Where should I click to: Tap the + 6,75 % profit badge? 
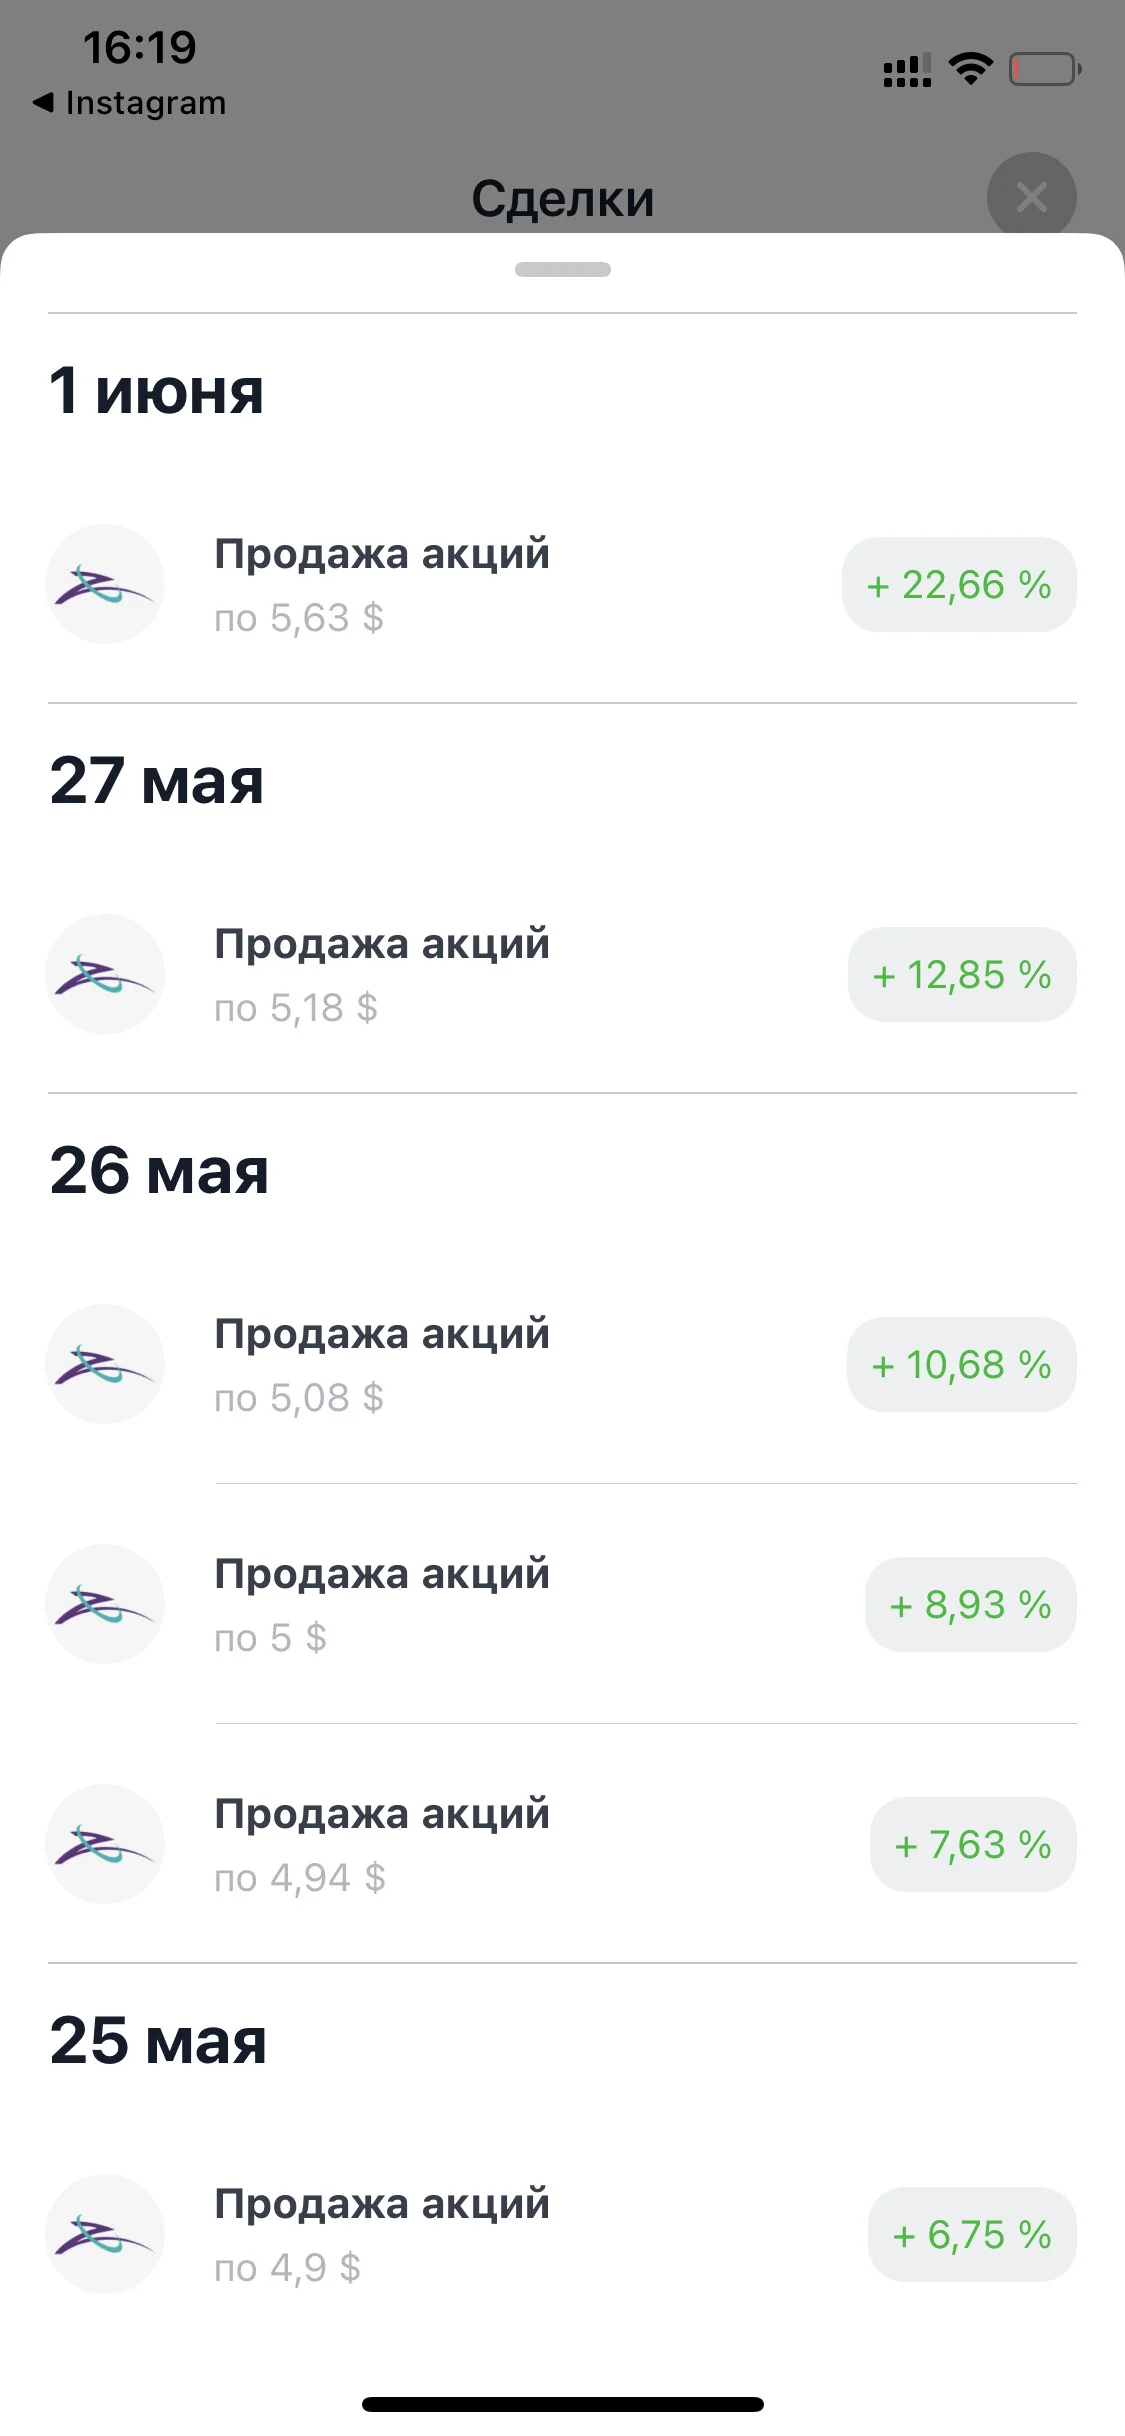tap(972, 2235)
